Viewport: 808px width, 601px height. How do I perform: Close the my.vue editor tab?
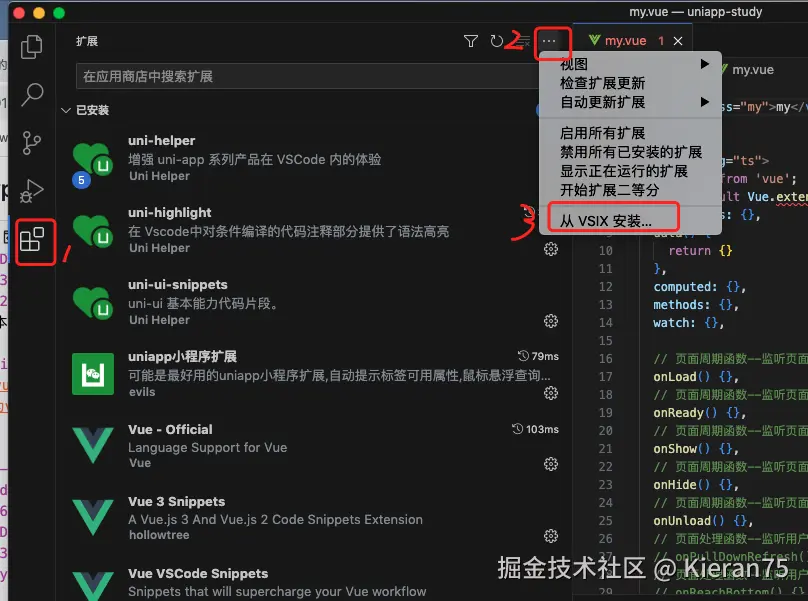point(678,41)
